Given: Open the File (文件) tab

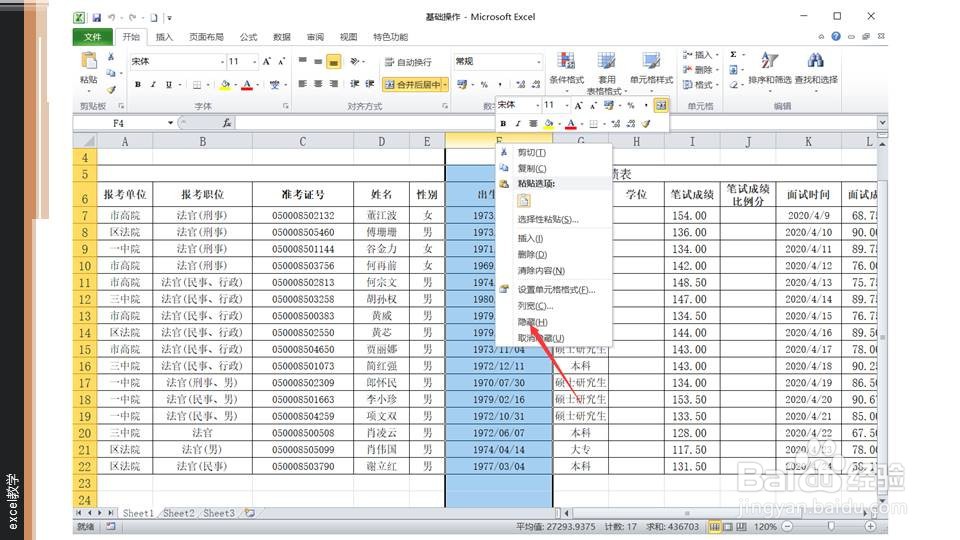Looking at the screenshot, I should [92, 37].
